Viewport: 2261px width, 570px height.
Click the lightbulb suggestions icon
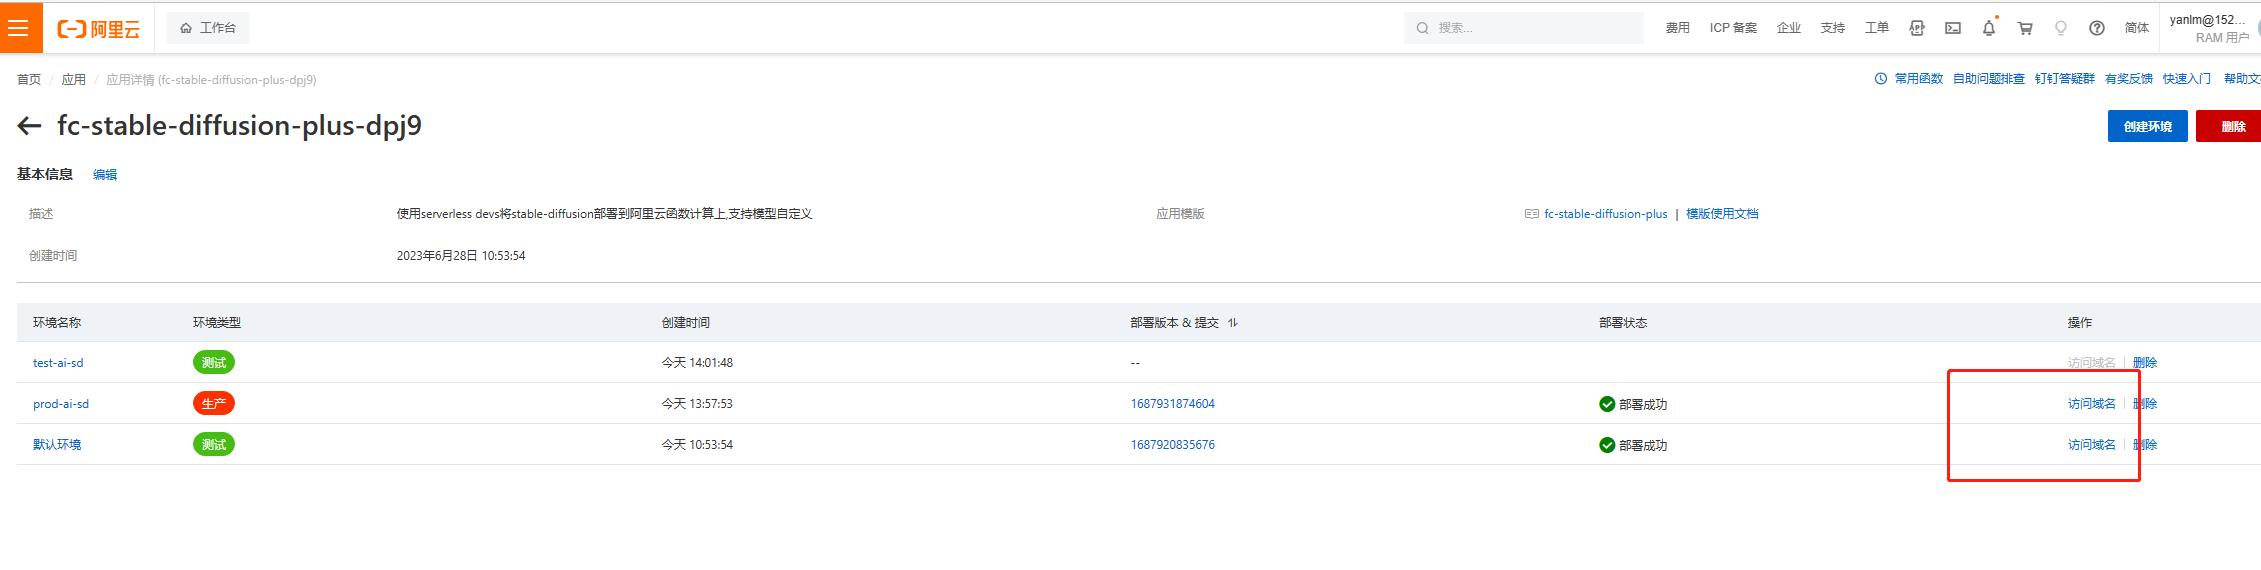pos(2061,28)
